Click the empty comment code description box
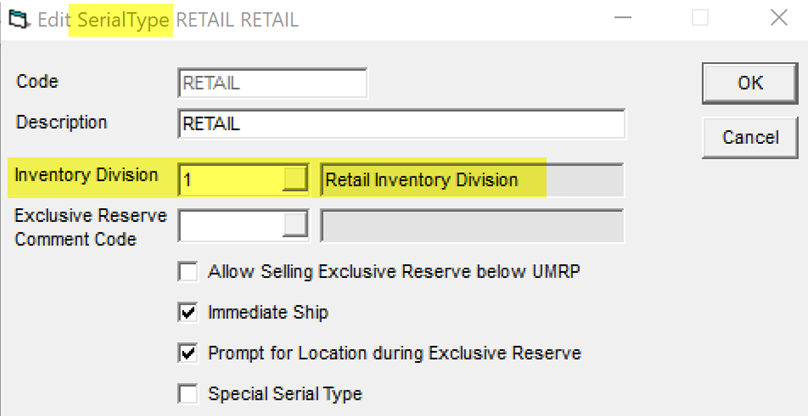 click(x=472, y=225)
